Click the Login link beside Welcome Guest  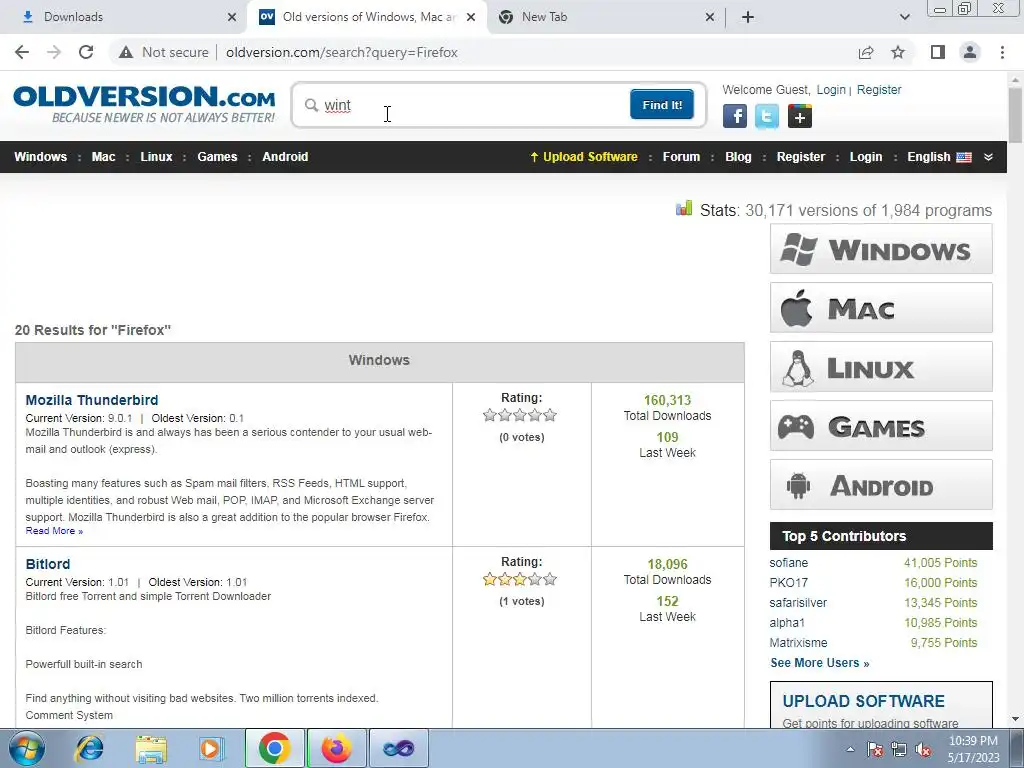point(831,89)
